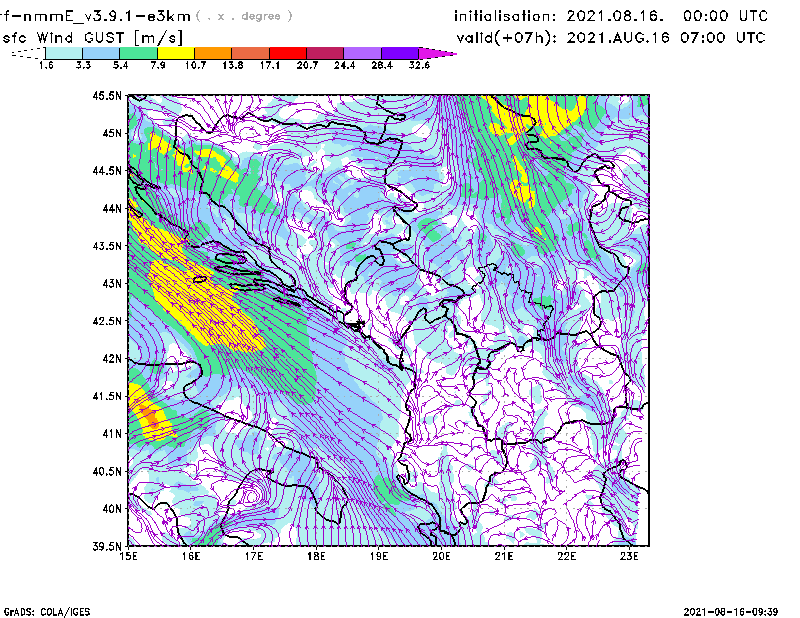Click the "41.5N" latitude label
Image resolution: width=800 pixels, height=618 pixels.
(x=107, y=396)
